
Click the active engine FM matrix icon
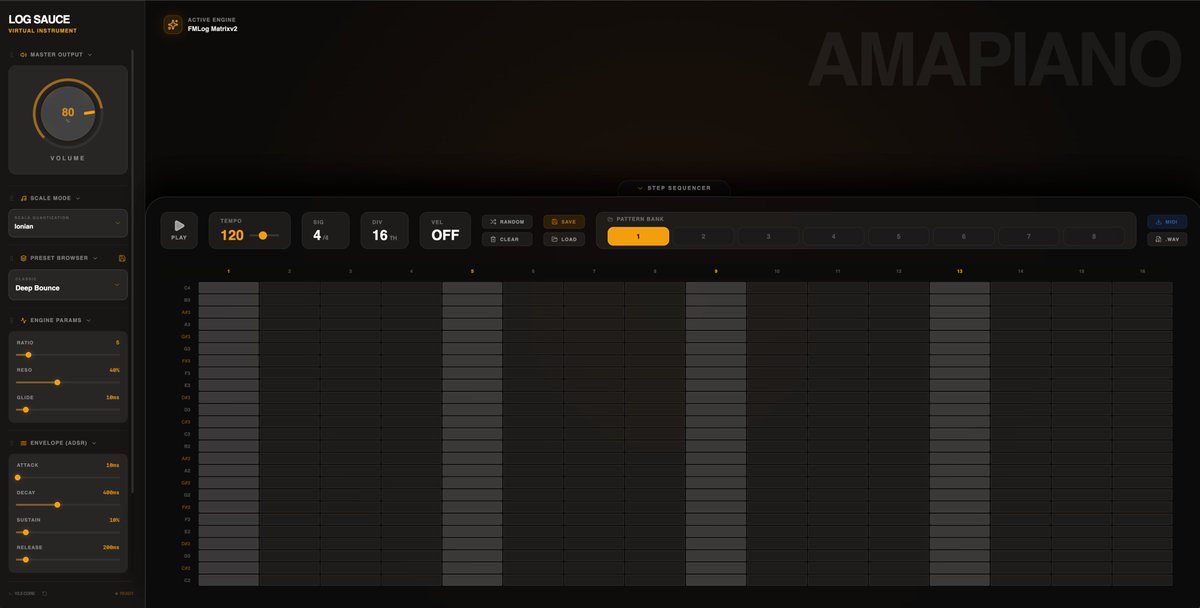(x=173, y=24)
